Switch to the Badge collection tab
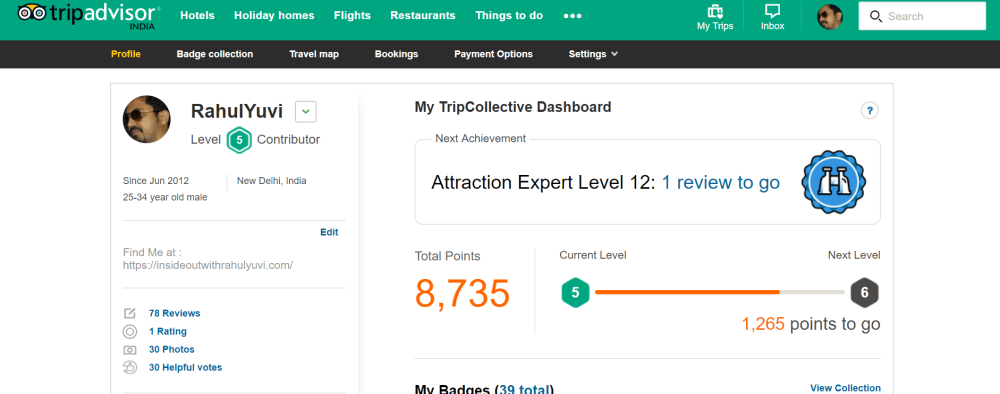Image resolution: width=1000 pixels, height=394 pixels. pyautogui.click(x=215, y=54)
